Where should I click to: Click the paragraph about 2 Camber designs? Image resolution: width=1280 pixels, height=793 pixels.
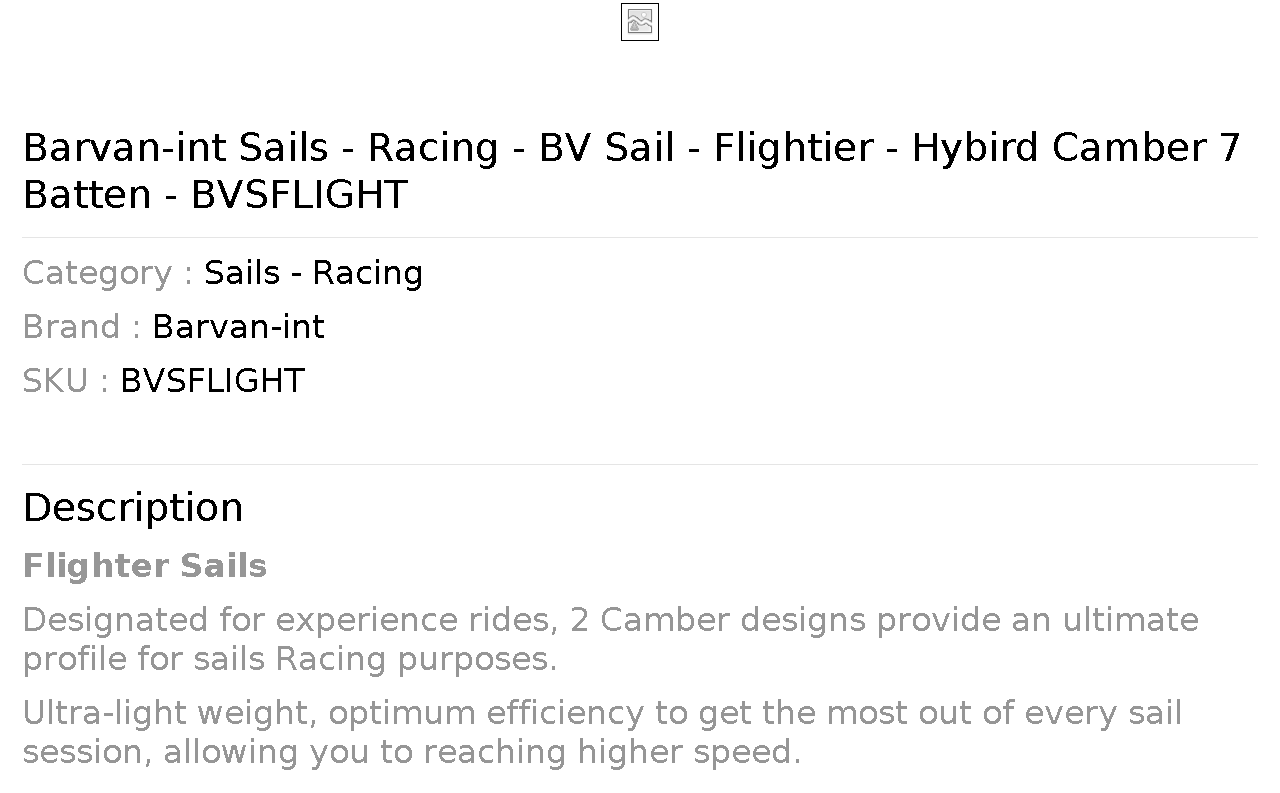[611, 639]
